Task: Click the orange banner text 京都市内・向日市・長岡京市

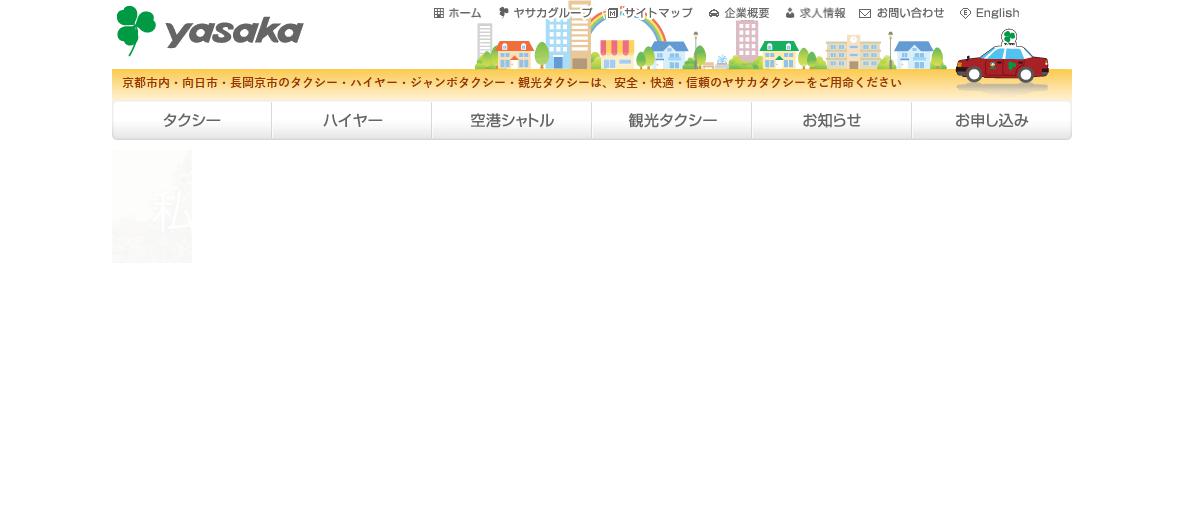Action: (x=202, y=83)
